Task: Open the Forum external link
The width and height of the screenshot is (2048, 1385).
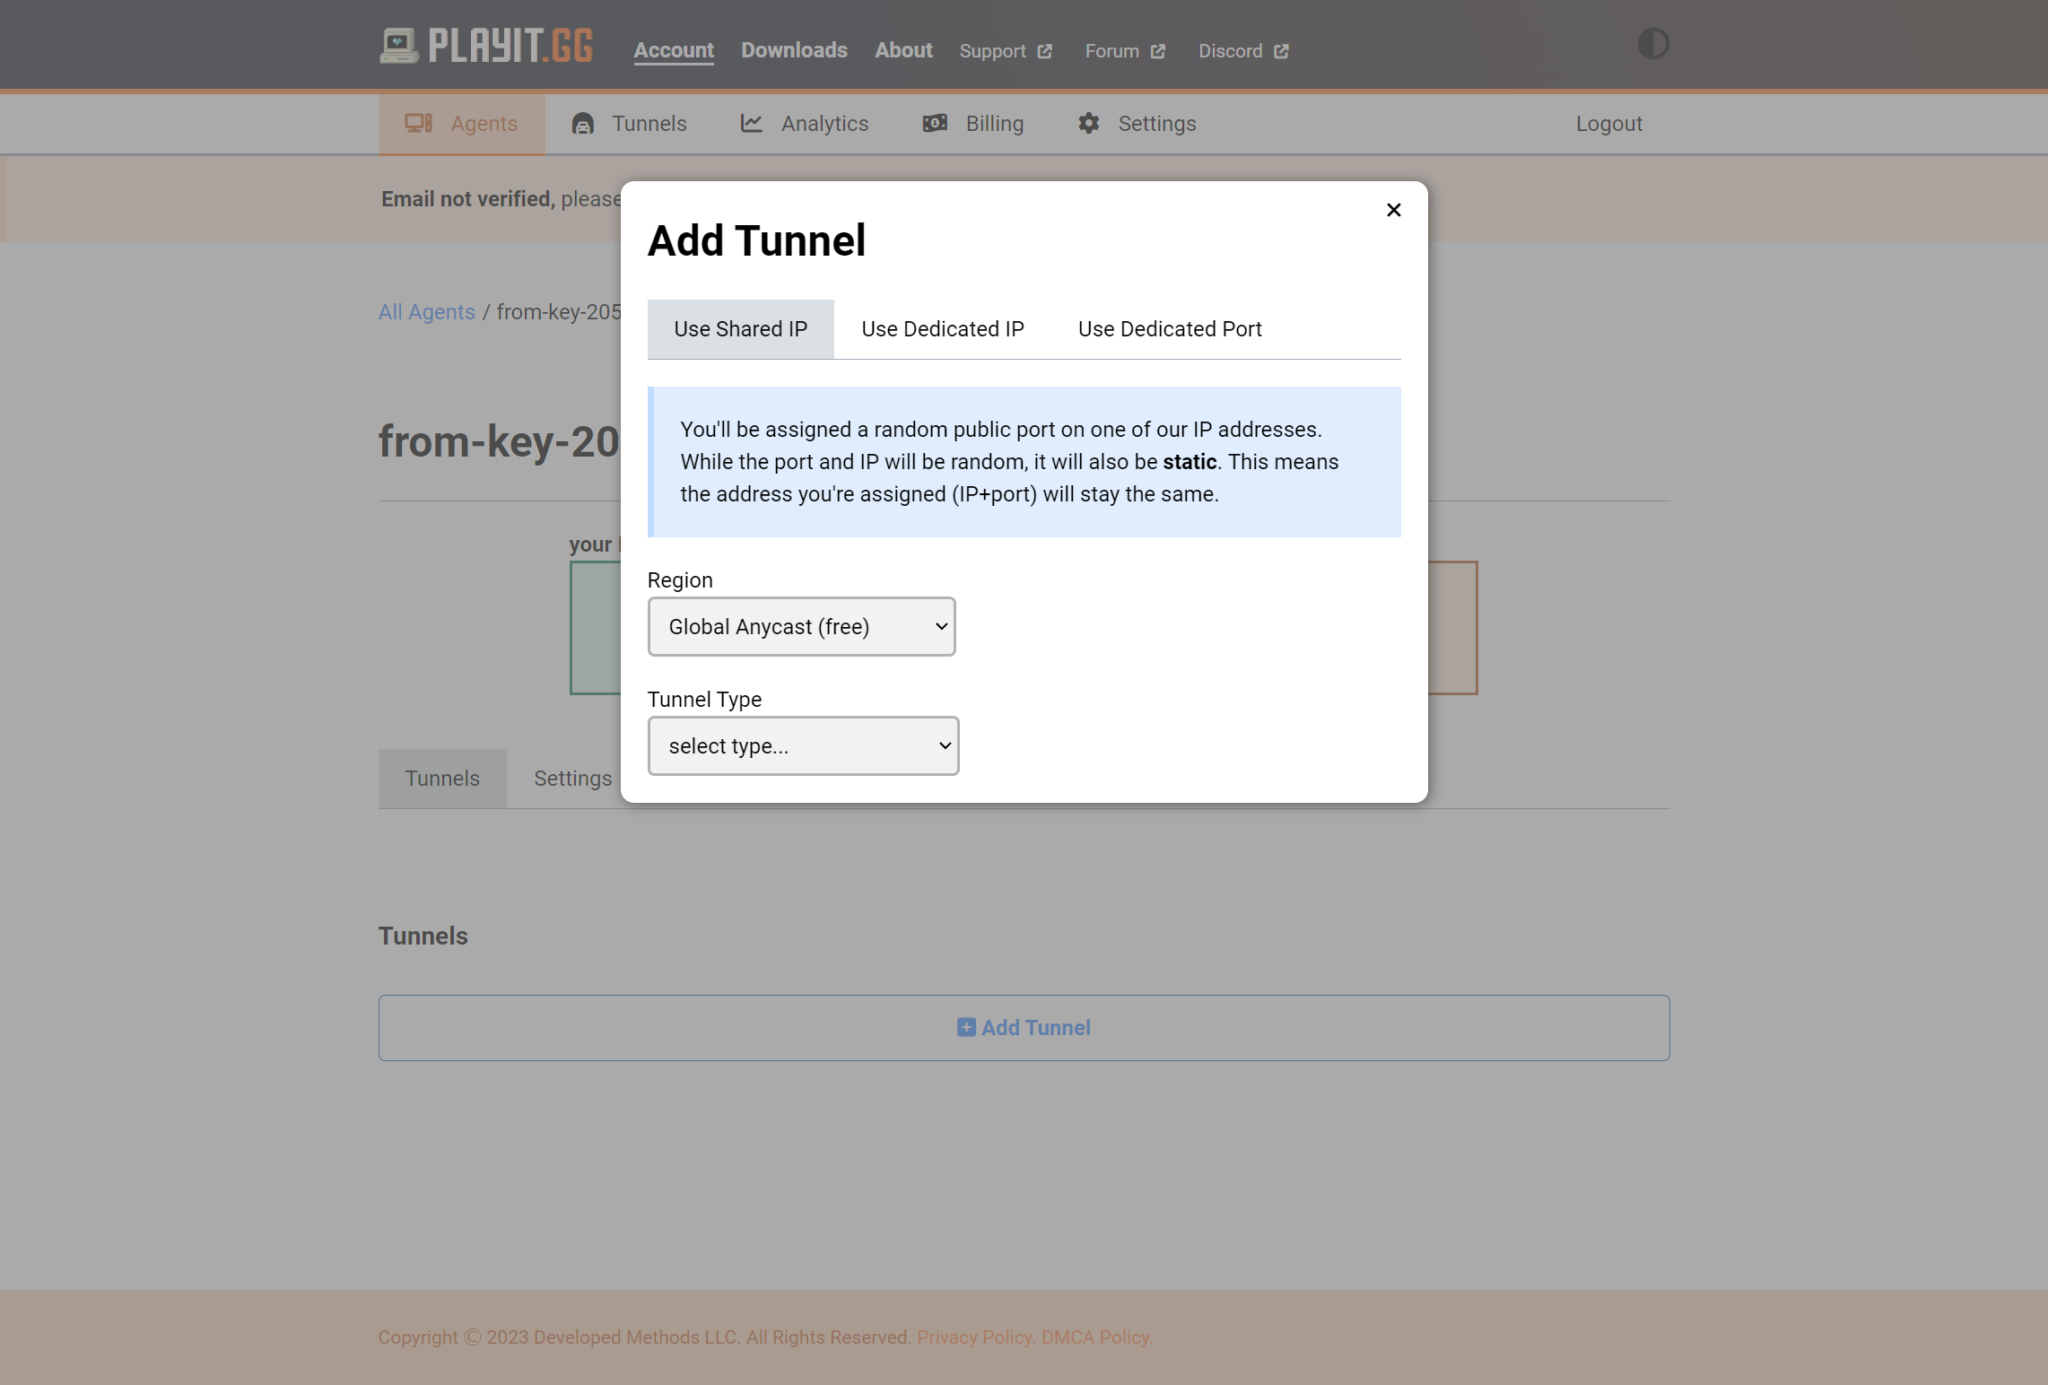Action: [x=1124, y=51]
